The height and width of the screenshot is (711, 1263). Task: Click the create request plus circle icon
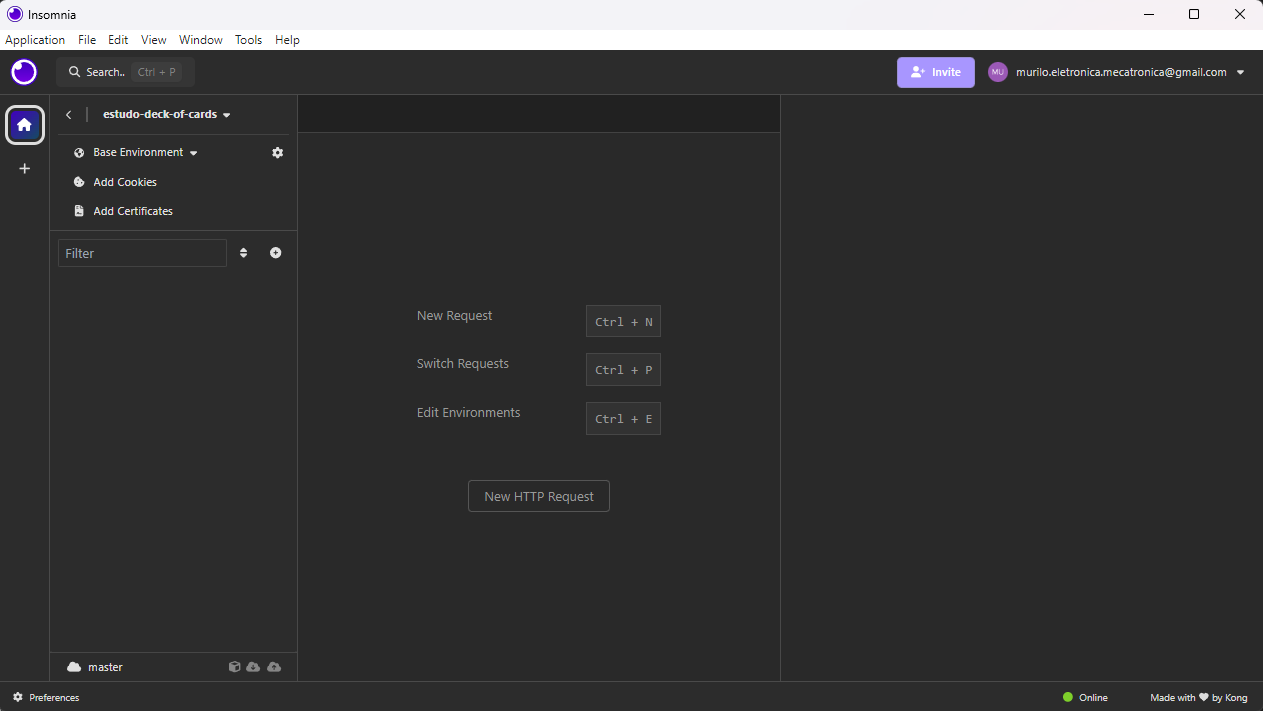[276, 253]
